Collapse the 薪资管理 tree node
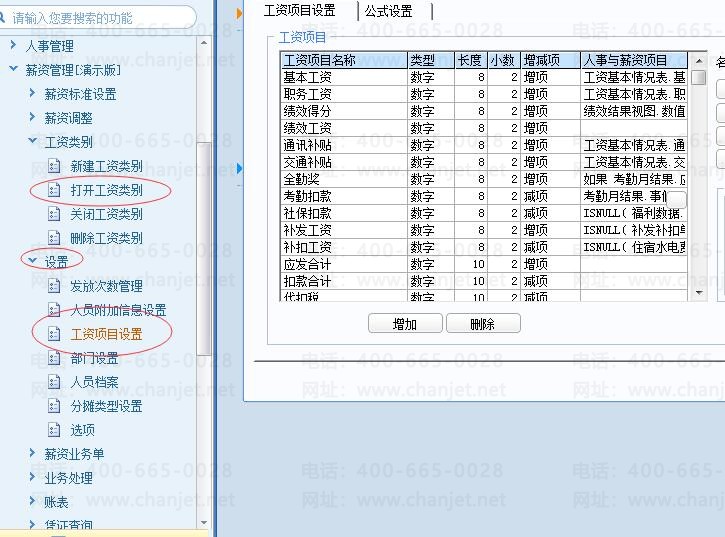The width and height of the screenshot is (725, 537). [13, 69]
